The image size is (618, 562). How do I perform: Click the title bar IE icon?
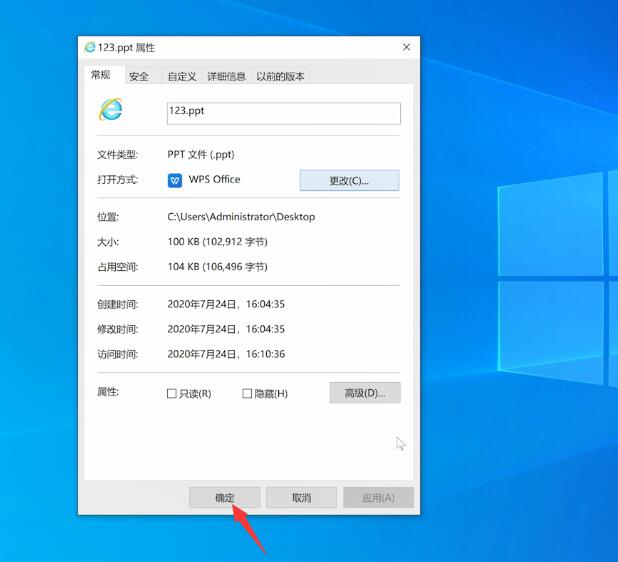pos(90,47)
